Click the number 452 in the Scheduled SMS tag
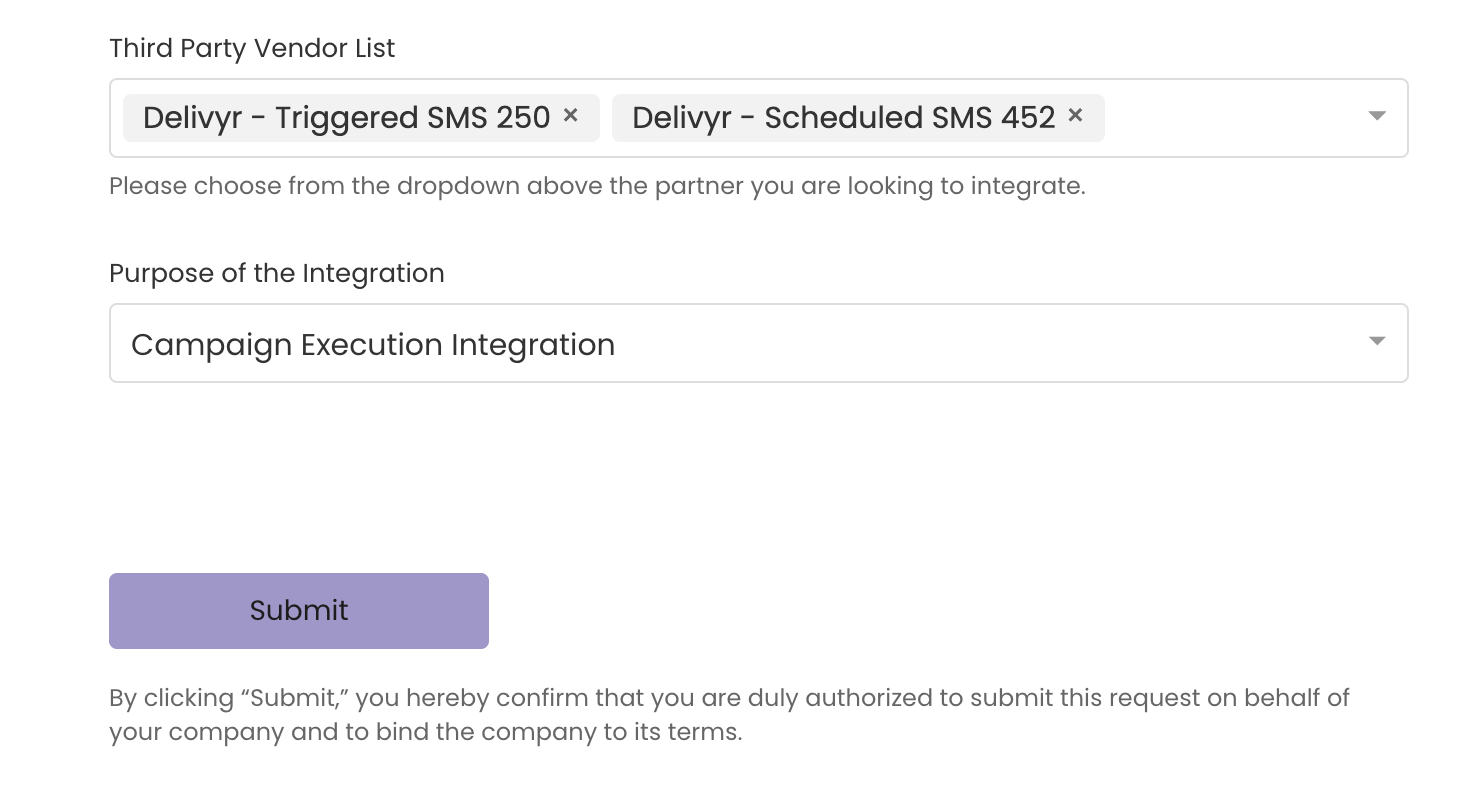 click(1026, 118)
